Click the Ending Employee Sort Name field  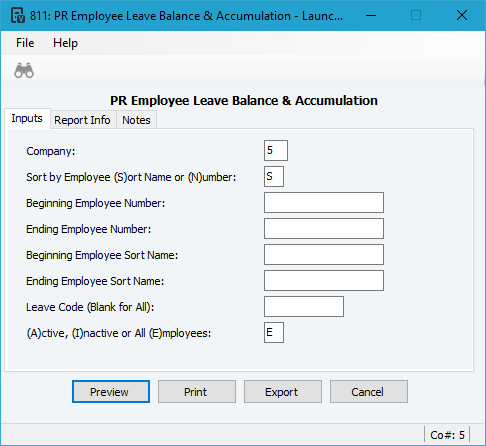coord(324,280)
